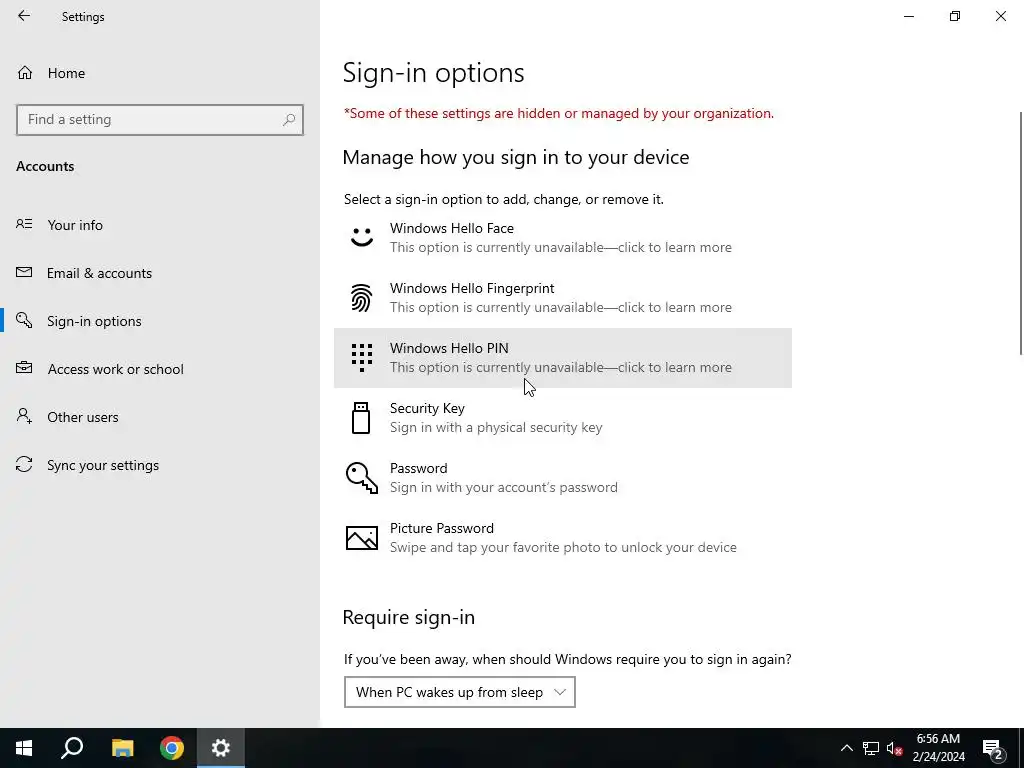Select the Windows Hello Face option
The height and width of the screenshot is (768, 1024).
point(563,238)
